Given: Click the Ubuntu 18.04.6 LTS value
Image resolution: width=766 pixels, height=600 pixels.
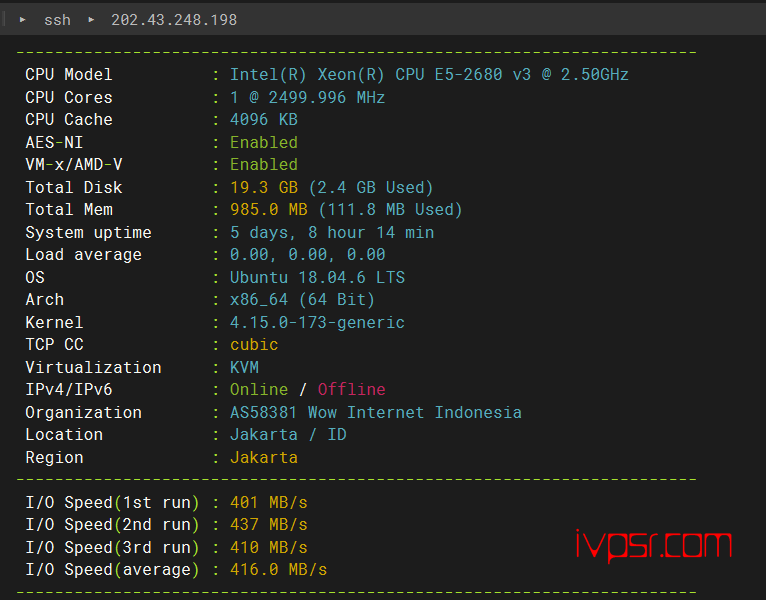Looking at the screenshot, I should (317, 277).
